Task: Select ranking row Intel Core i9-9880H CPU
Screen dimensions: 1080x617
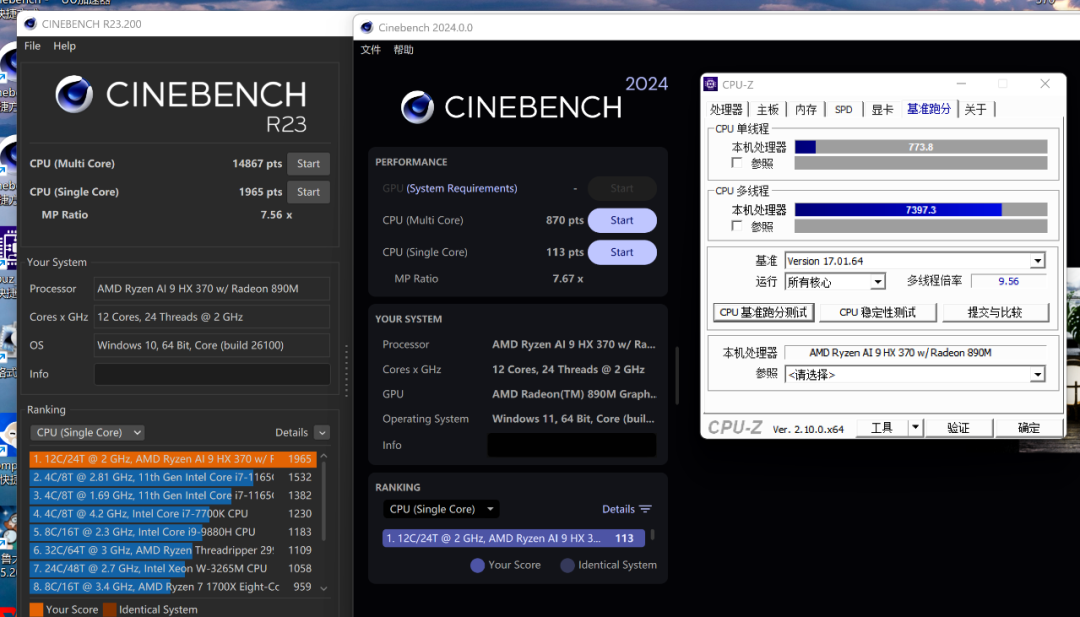Action: tap(173, 532)
